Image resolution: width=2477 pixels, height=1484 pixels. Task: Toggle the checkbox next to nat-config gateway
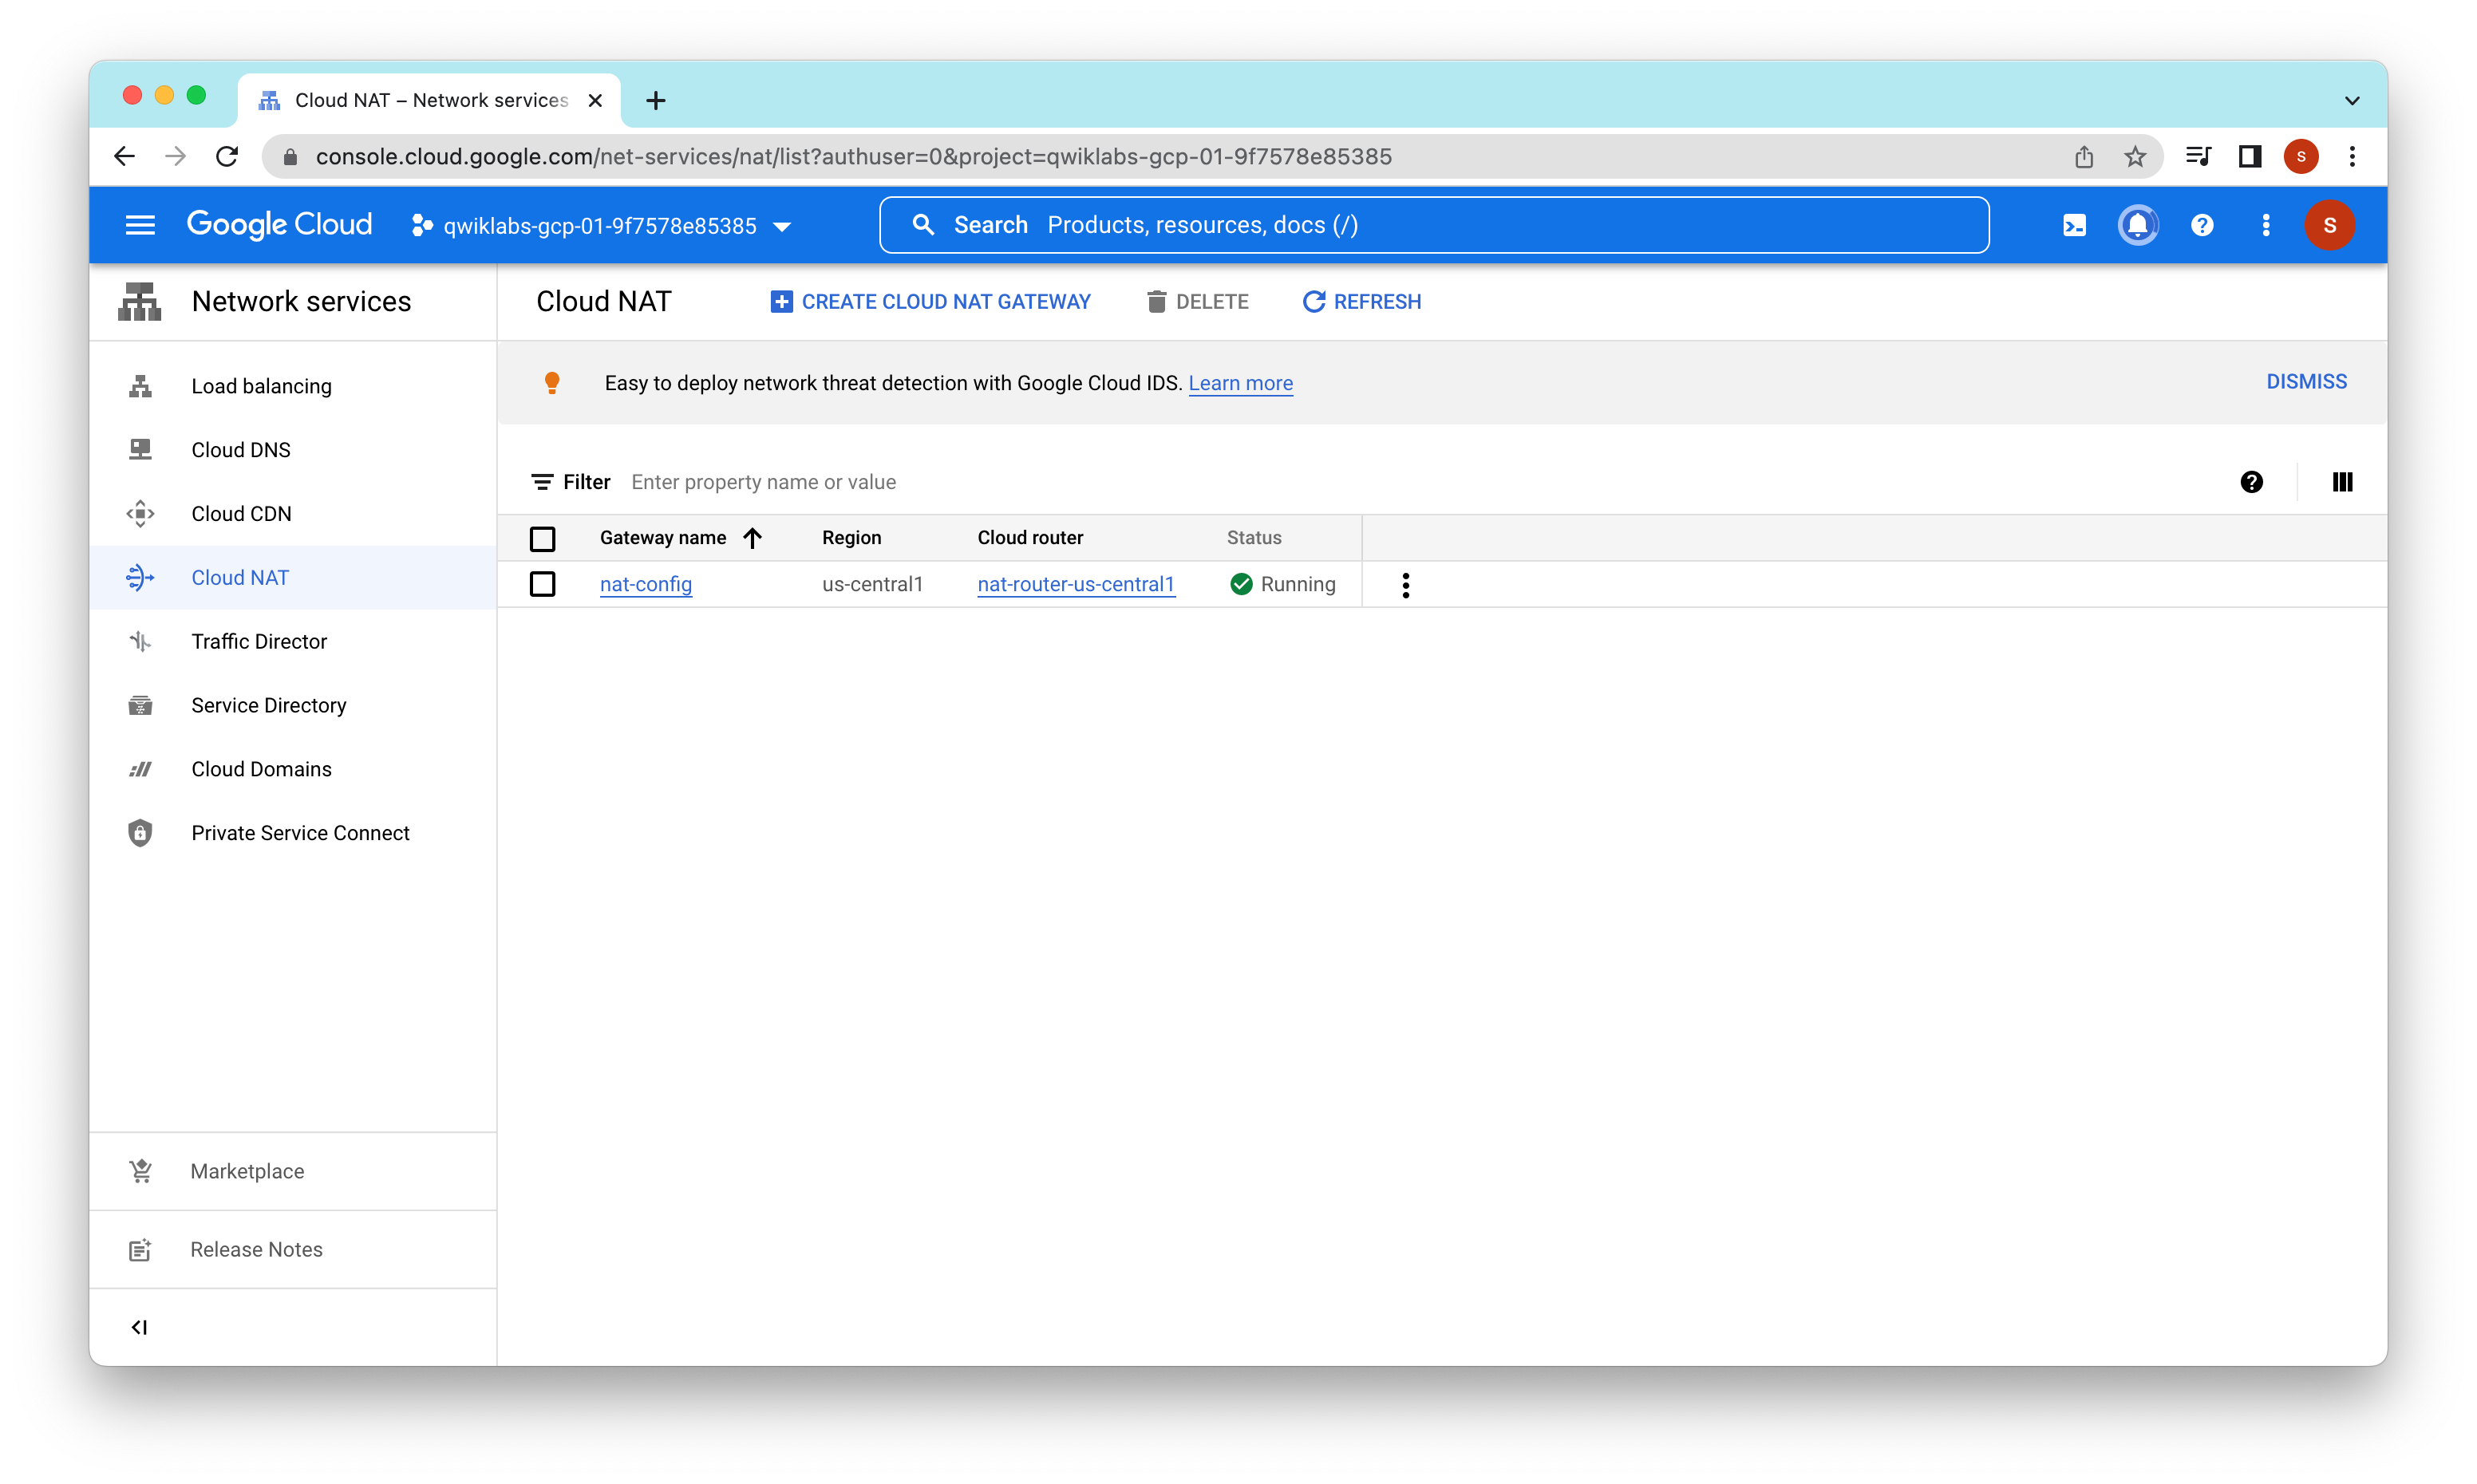tap(544, 583)
